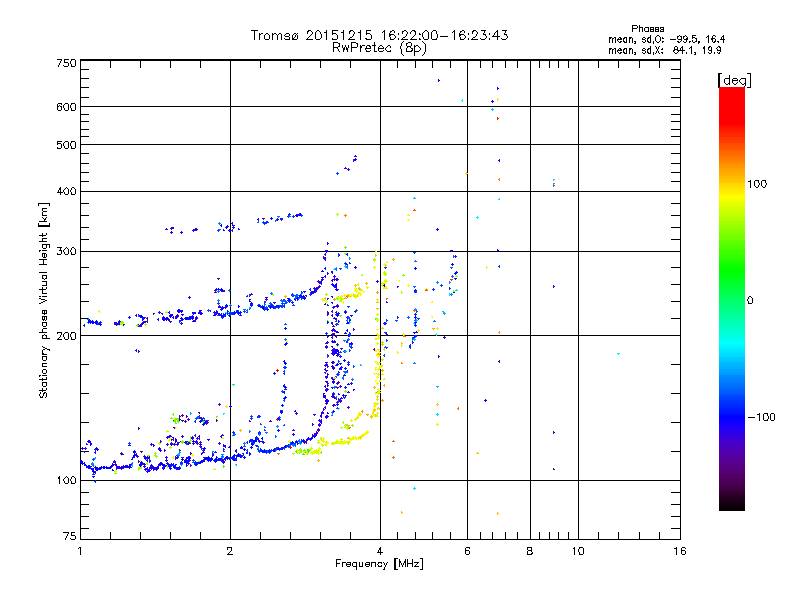Click the colorbar '-100' tick label
Screen dimensions: 800x600
coord(761,417)
